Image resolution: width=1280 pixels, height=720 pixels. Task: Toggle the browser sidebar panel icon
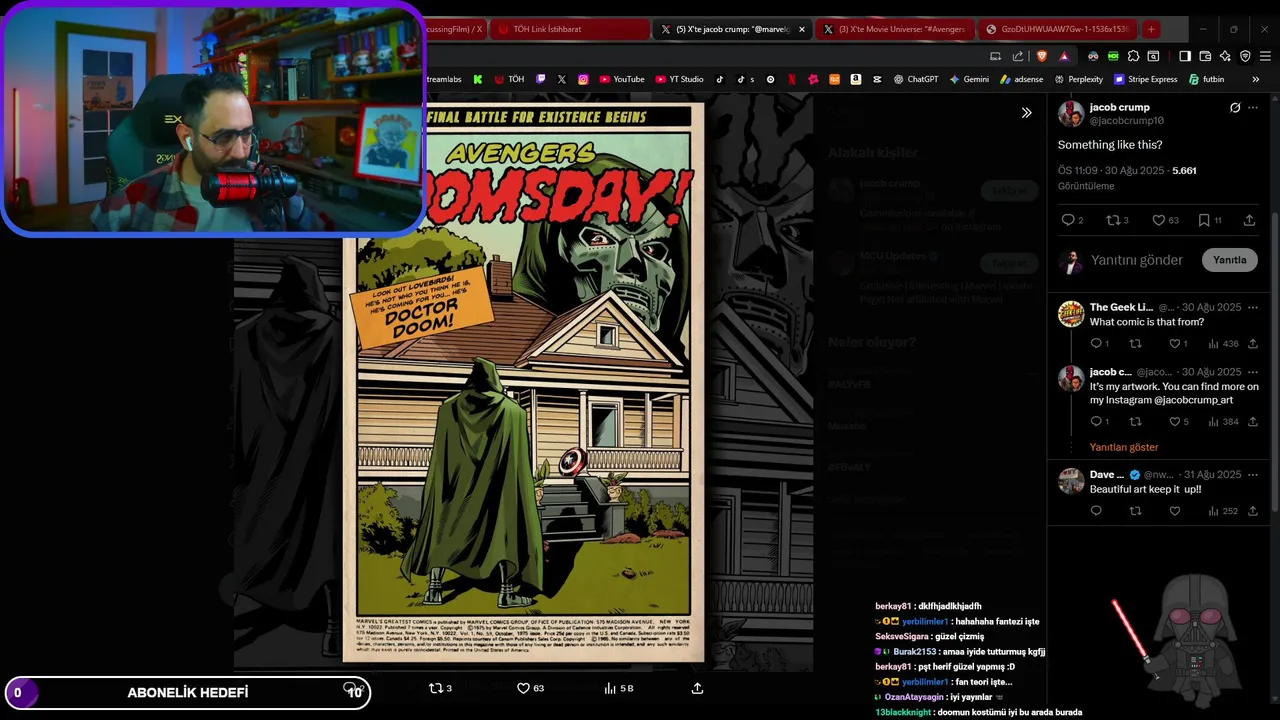[1185, 56]
